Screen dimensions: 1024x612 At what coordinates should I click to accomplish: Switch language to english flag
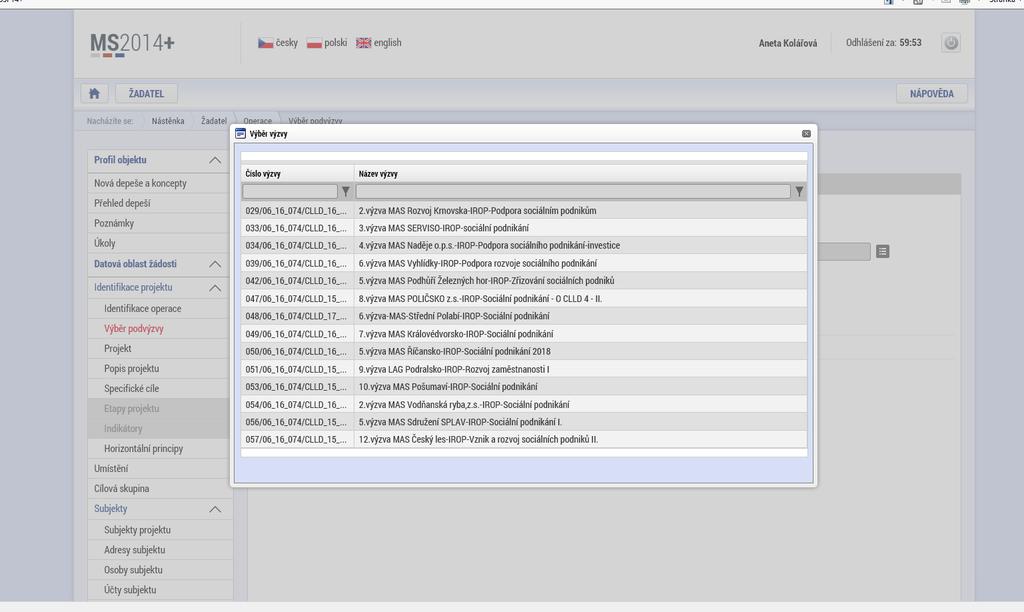pyautogui.click(x=363, y=43)
